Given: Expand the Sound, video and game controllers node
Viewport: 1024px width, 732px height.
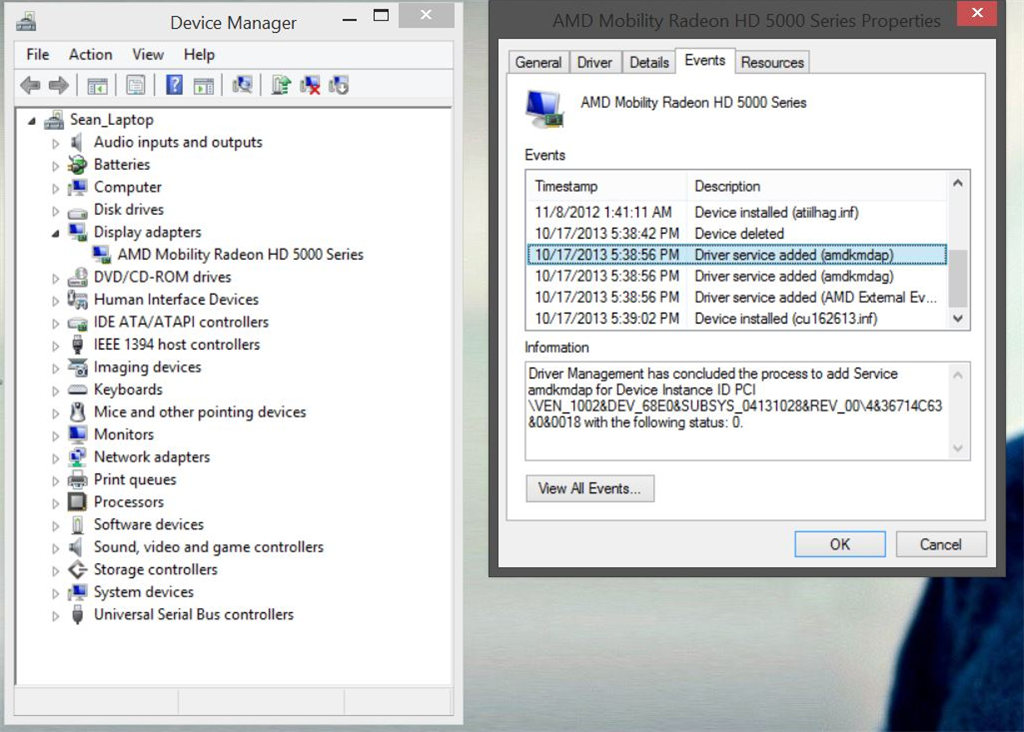Looking at the screenshot, I should [56, 548].
